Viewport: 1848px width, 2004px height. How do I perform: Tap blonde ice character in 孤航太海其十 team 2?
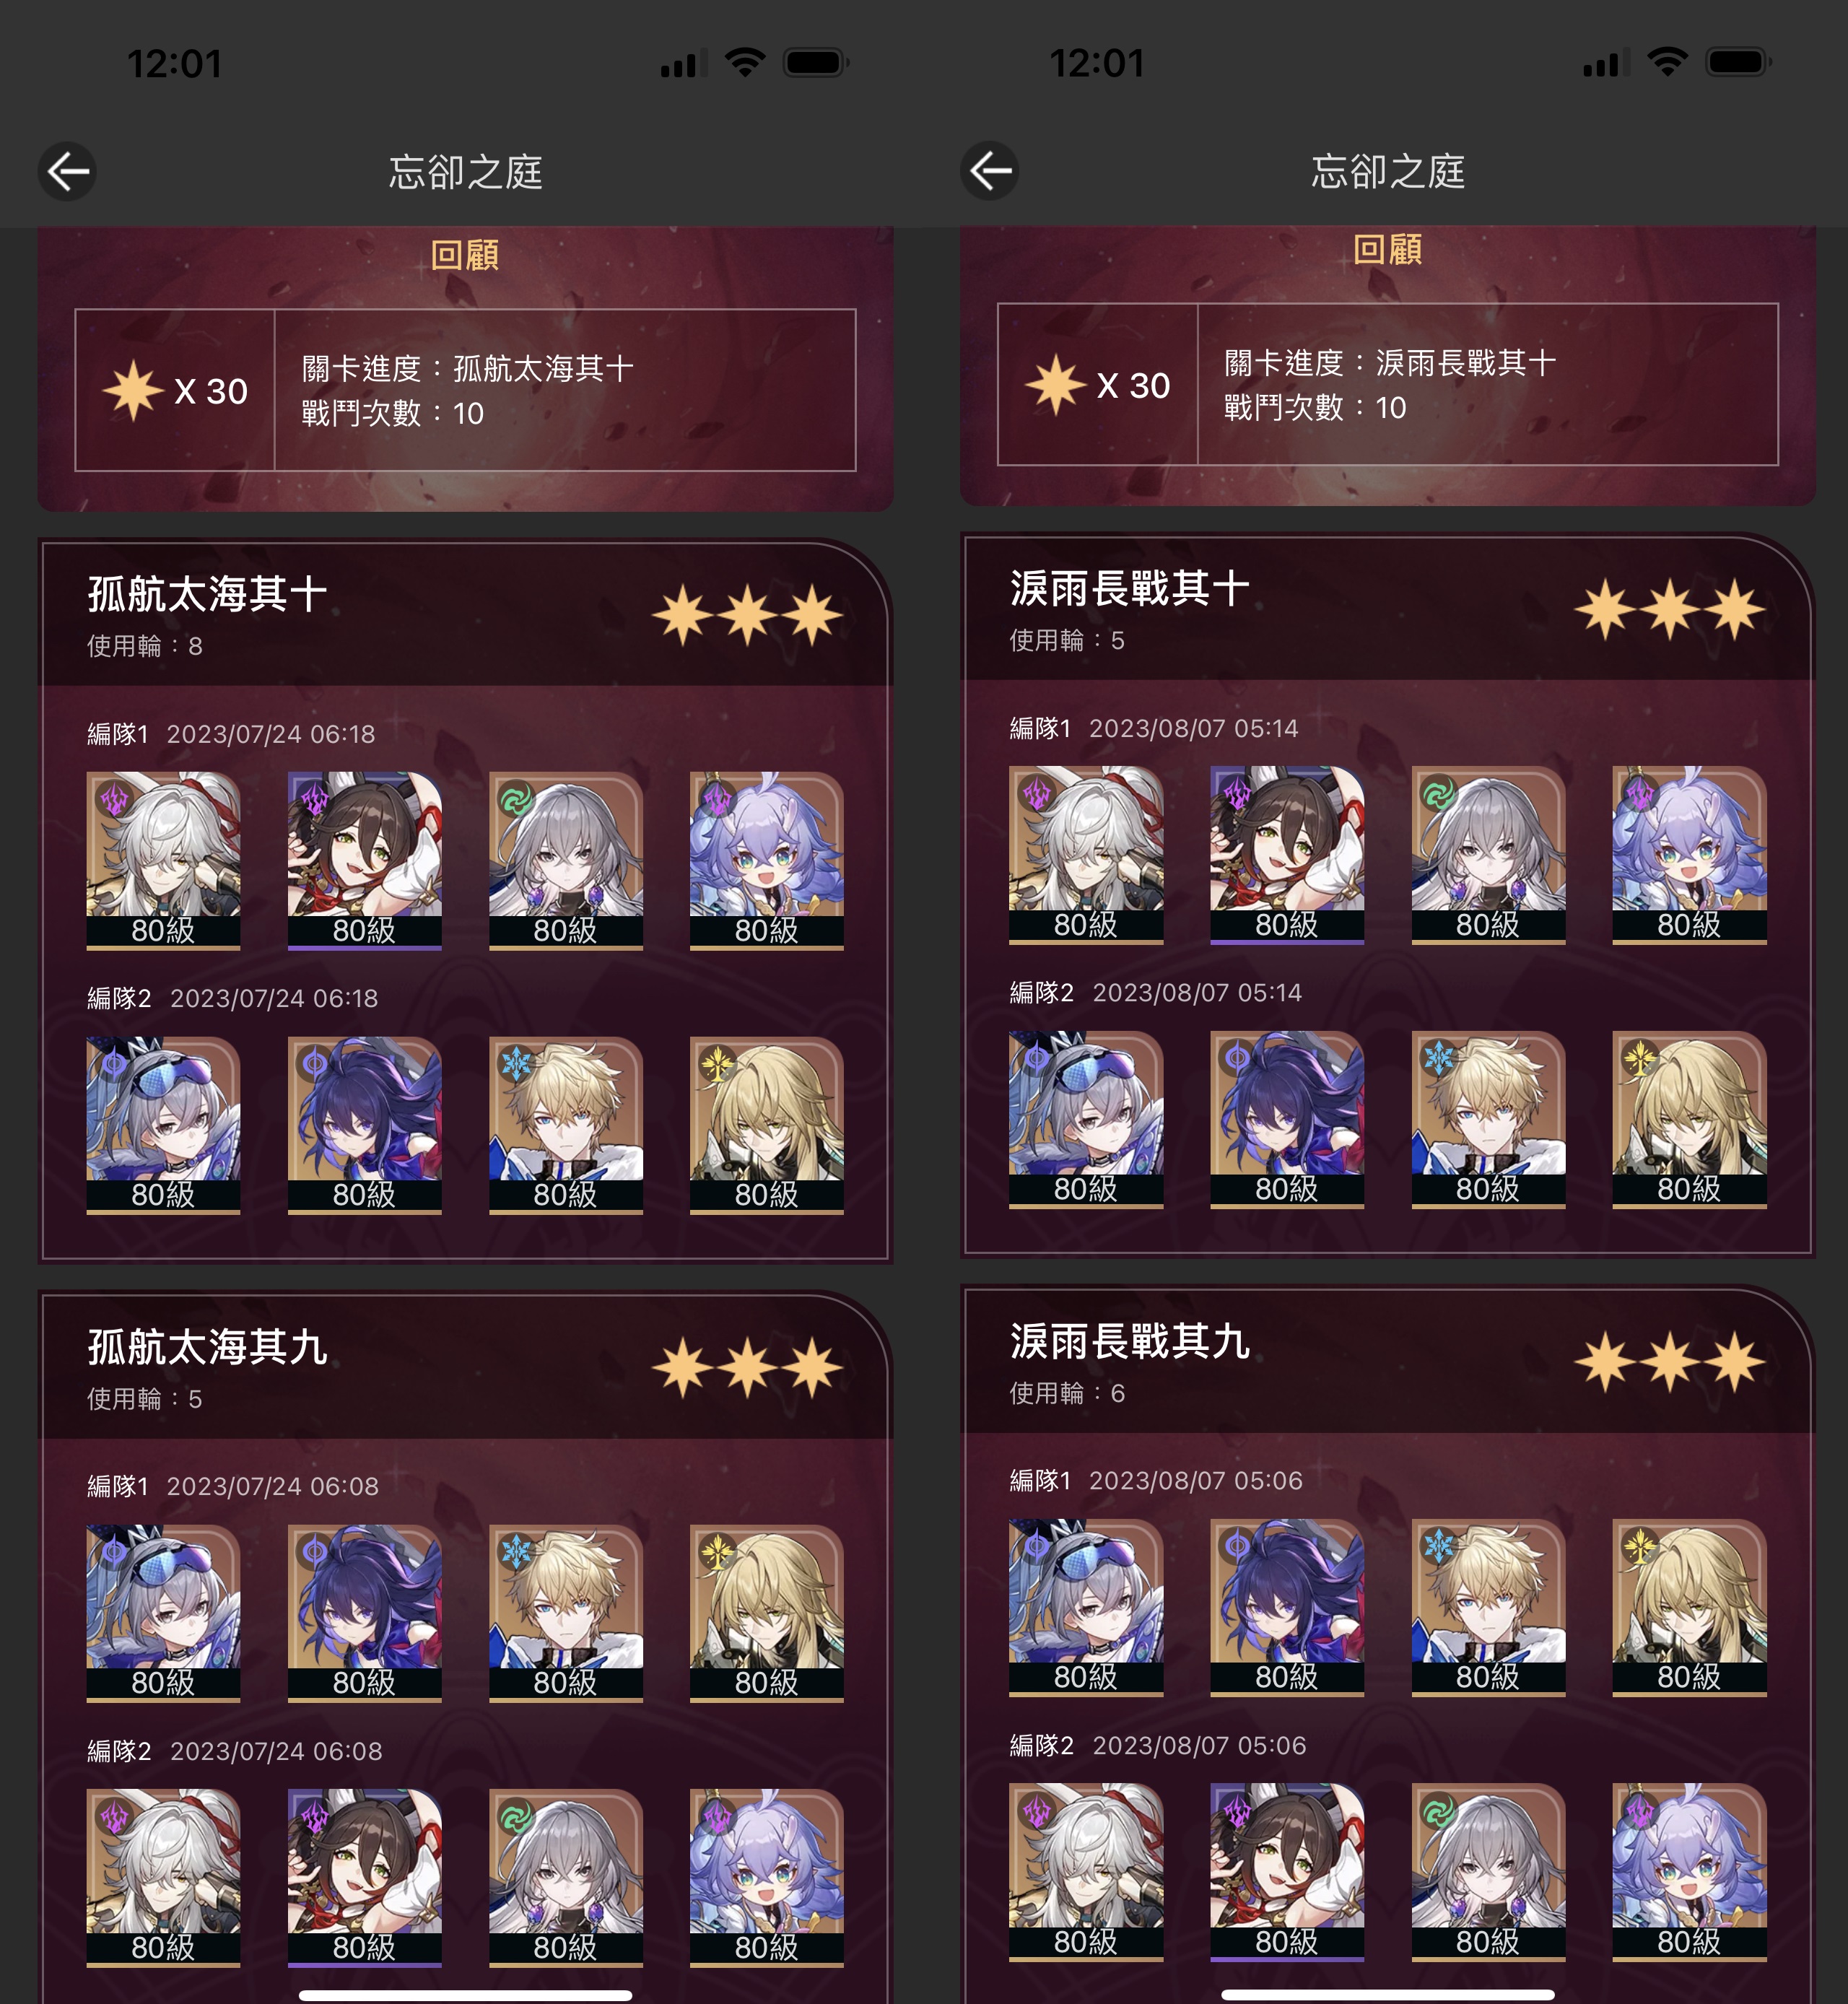(566, 1125)
